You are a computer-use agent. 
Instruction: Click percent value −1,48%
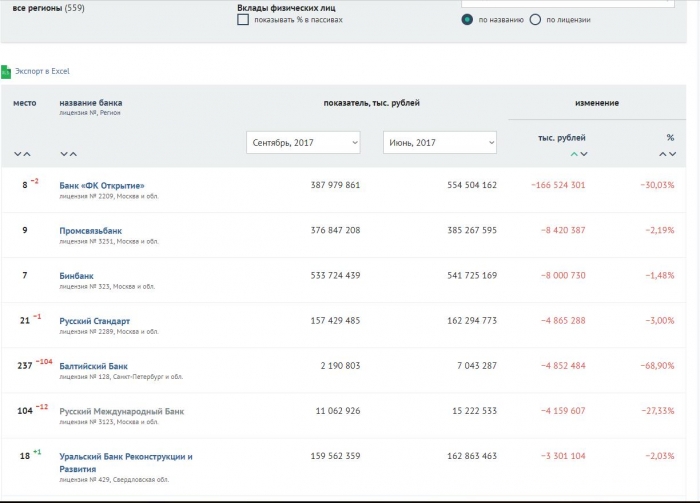(660, 275)
